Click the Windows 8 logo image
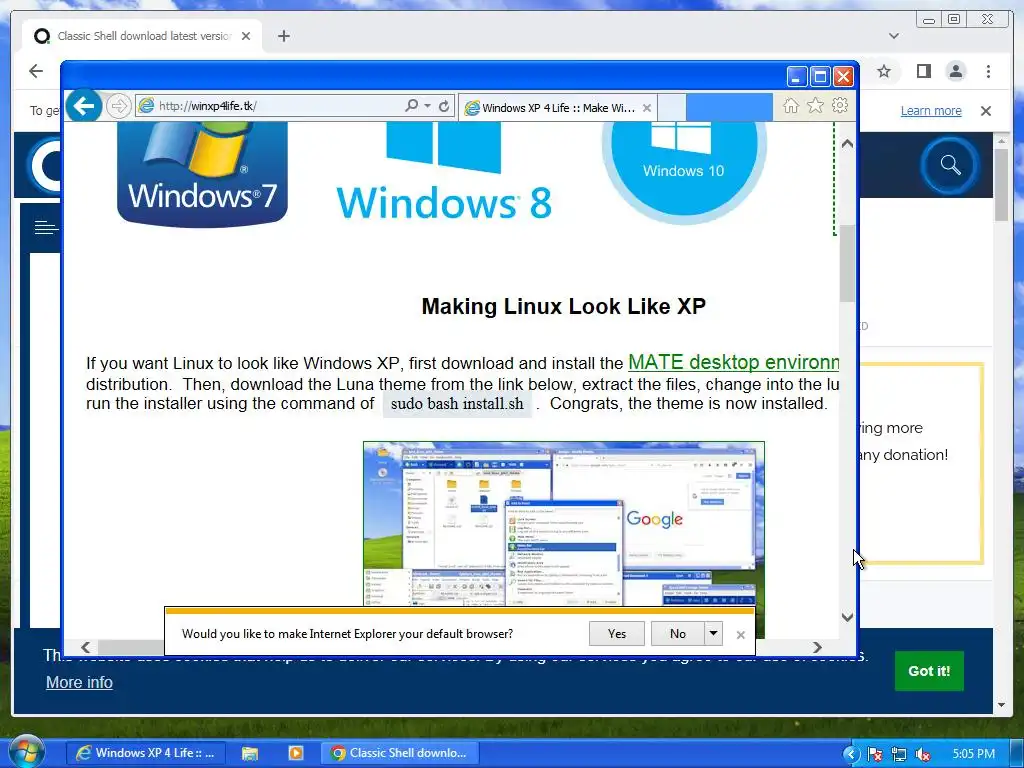This screenshot has width=1024, height=768. click(x=444, y=172)
